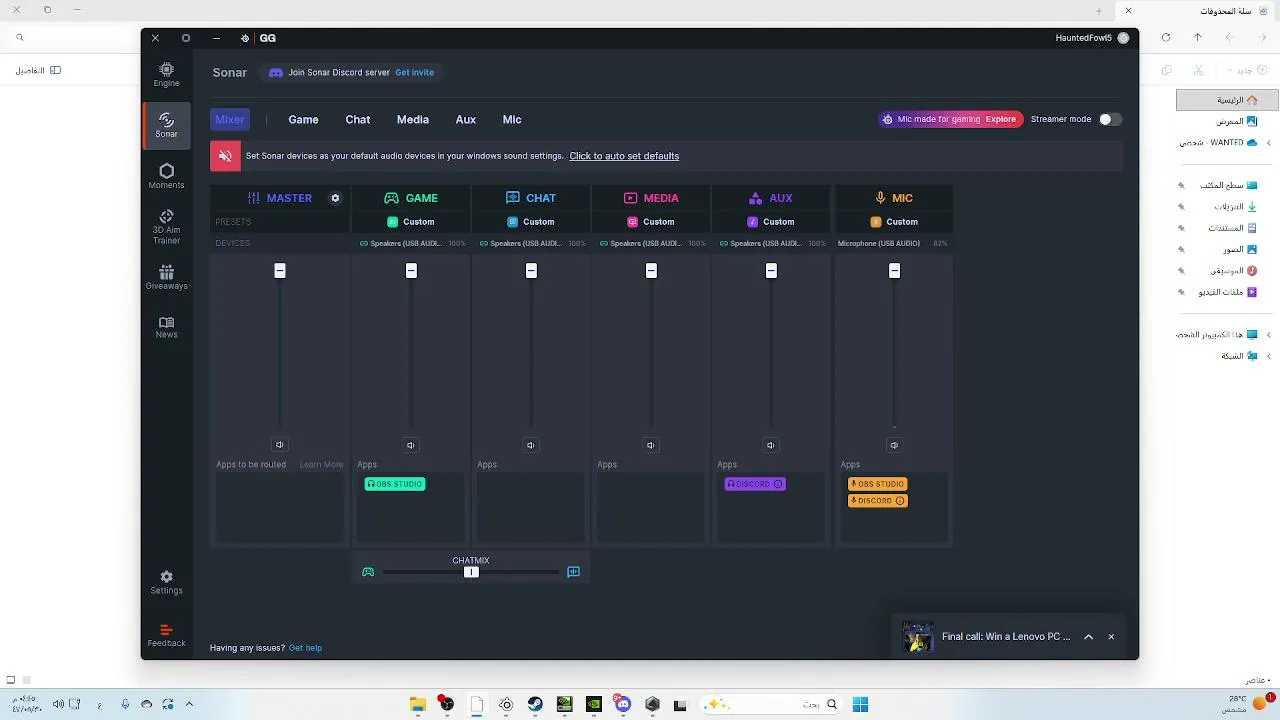Open the Lenovo giveaway notification thumbnail
This screenshot has height=720, width=1280.
(x=917, y=637)
